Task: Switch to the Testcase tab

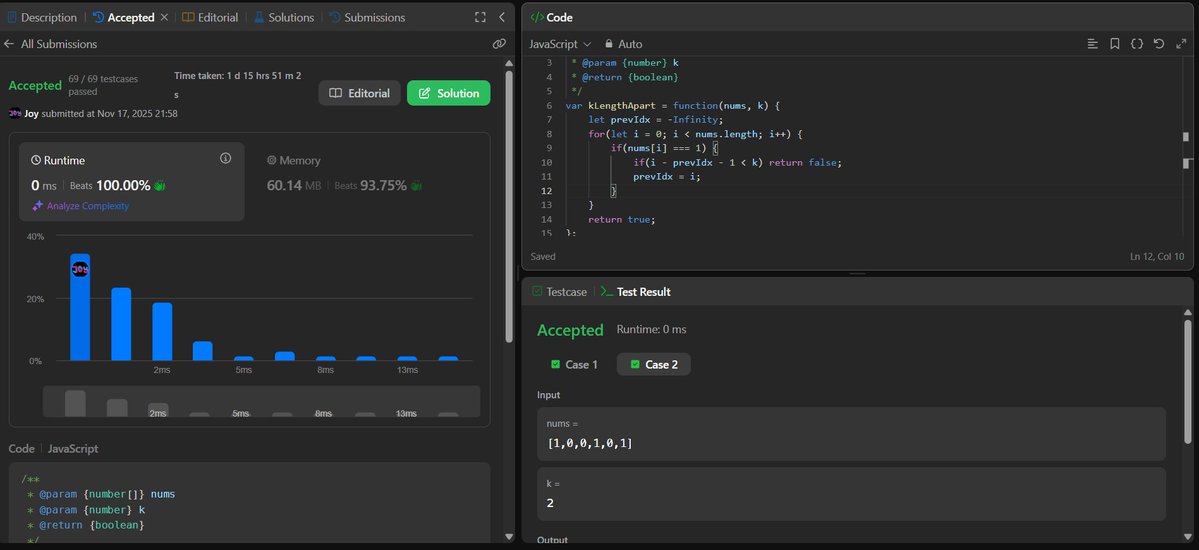Action: coord(560,291)
